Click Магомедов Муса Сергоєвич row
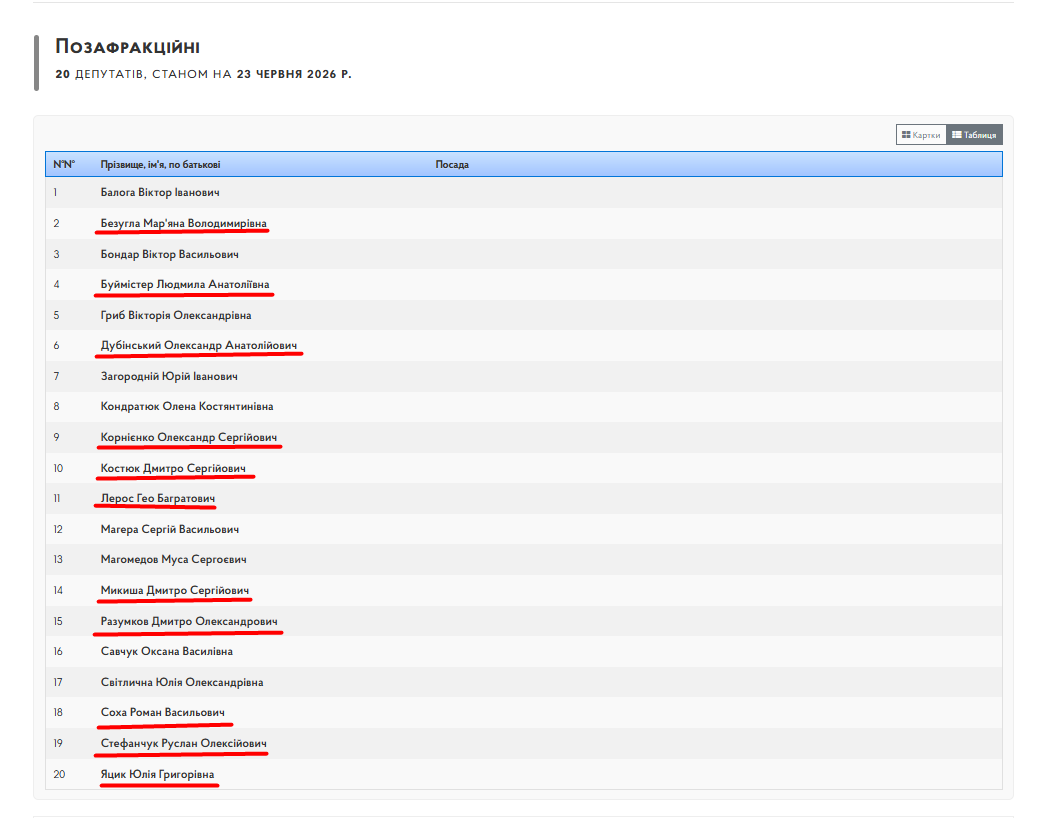The width and height of the screenshot is (1046, 818). tap(524, 559)
